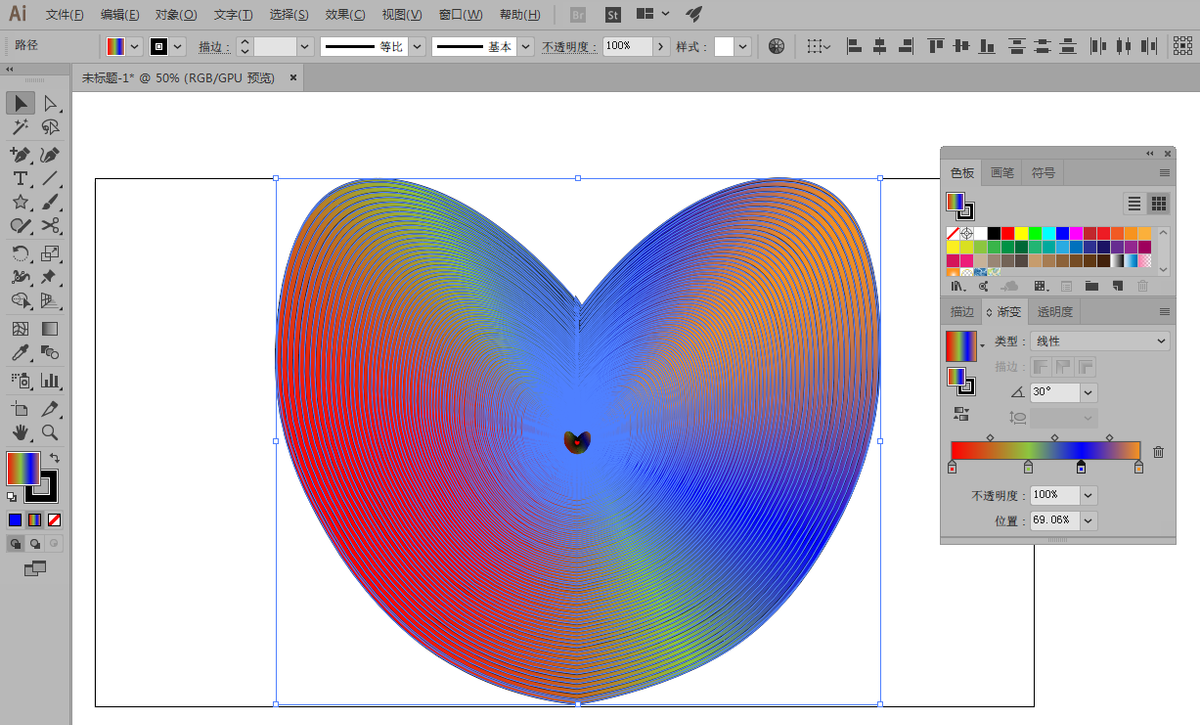Enable Draw Behind mode

tap(35, 543)
